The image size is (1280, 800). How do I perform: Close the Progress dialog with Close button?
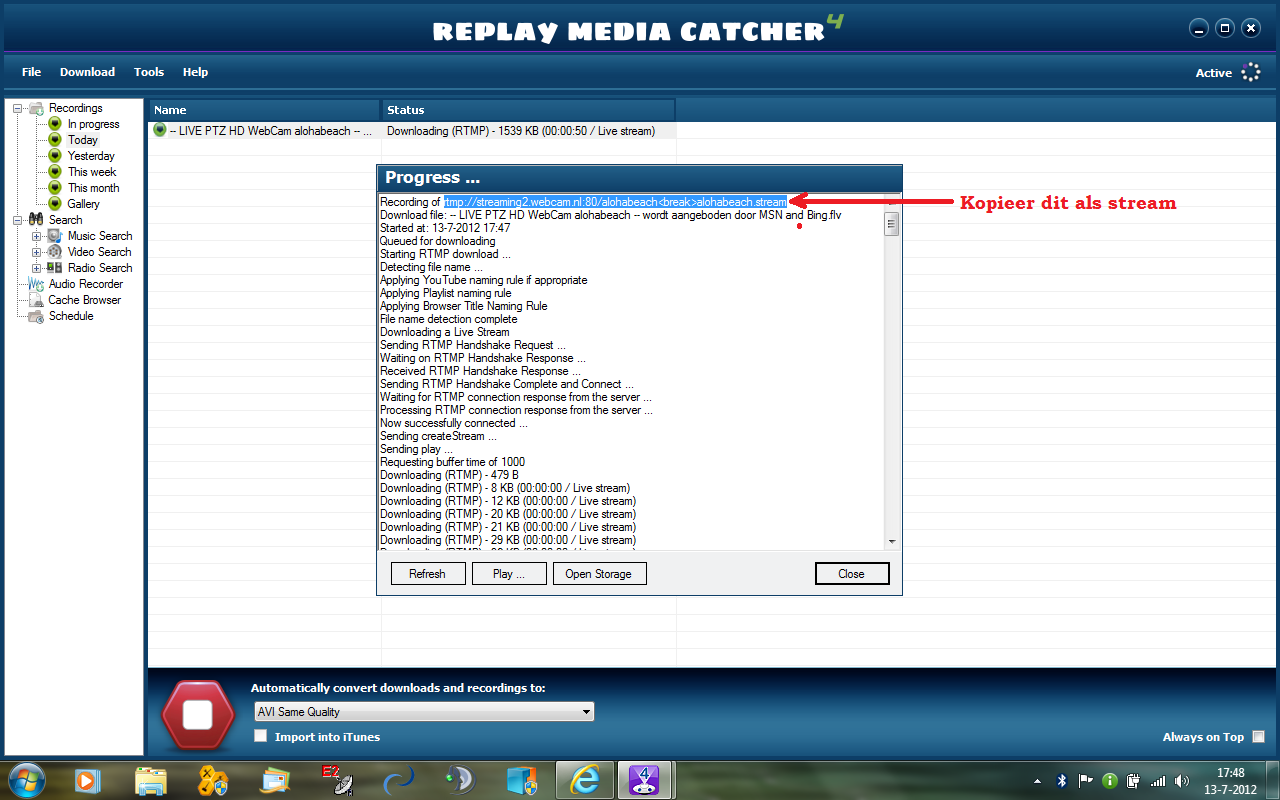pyautogui.click(x=852, y=574)
